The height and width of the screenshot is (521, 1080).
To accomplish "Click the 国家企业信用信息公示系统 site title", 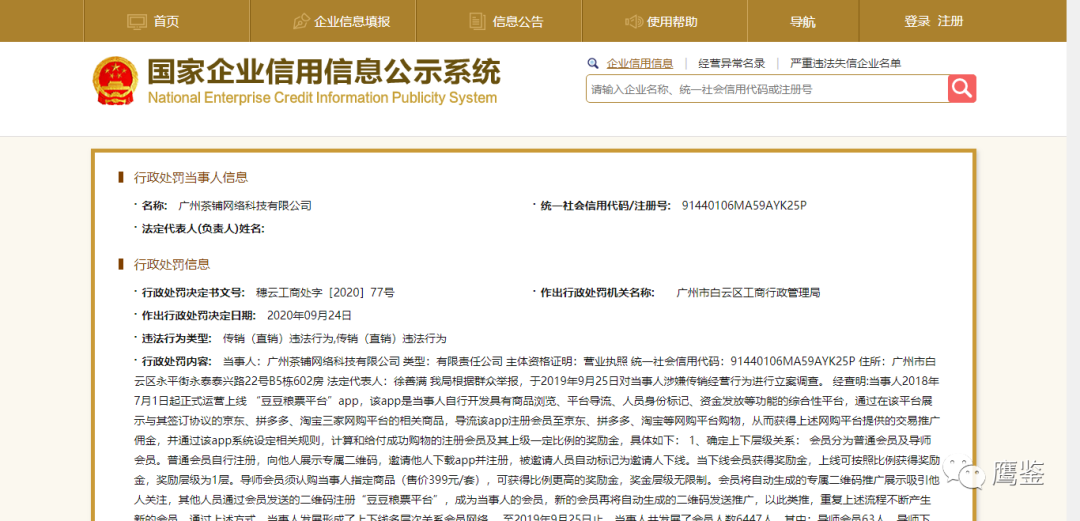I will [323, 73].
